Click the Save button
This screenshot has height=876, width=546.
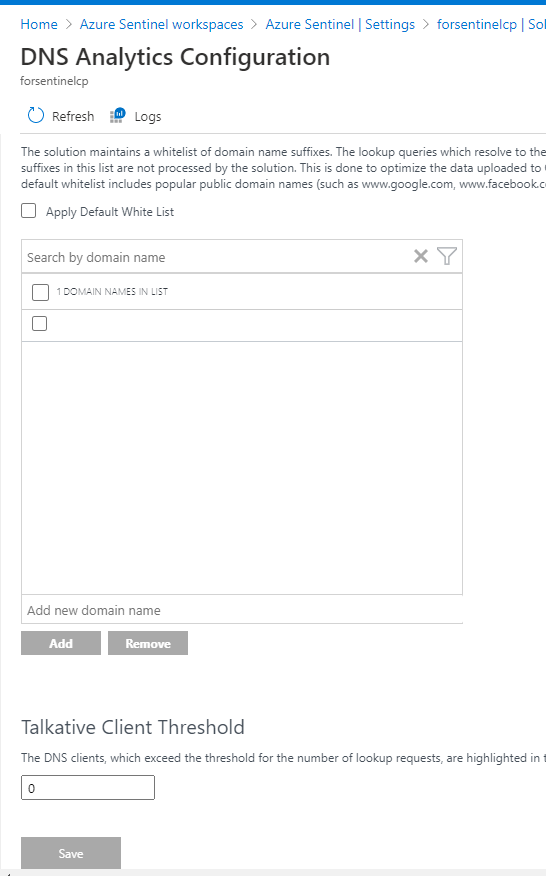tap(71, 853)
